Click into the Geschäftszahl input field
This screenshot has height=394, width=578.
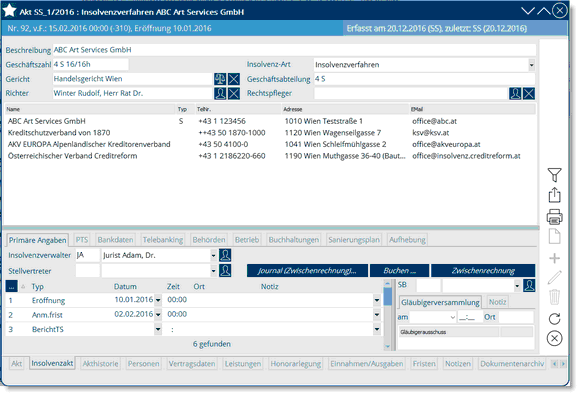point(91,64)
